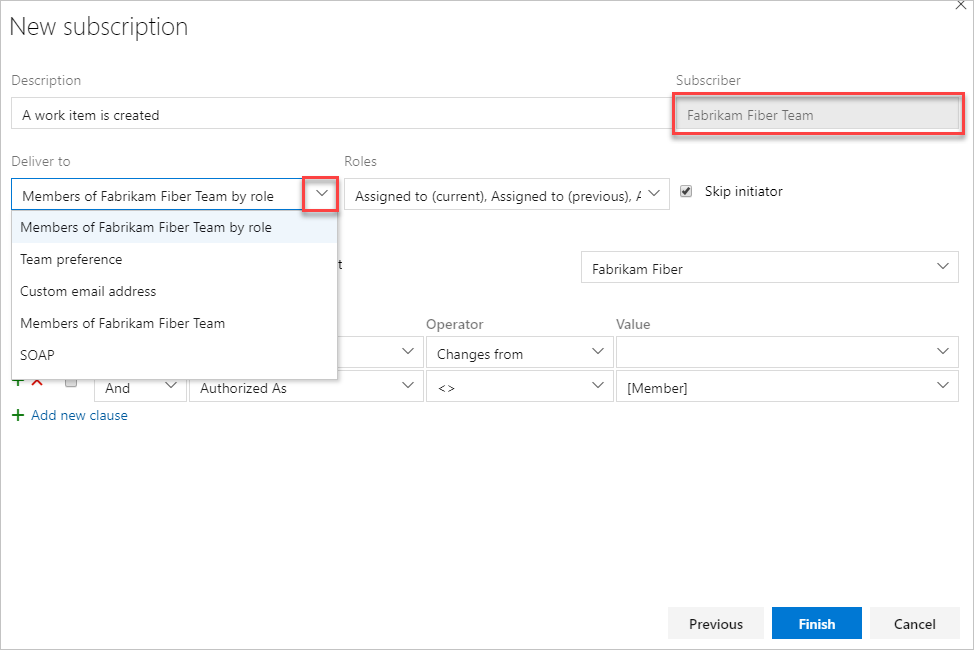
Task: Open the Changes from operator dropdown
Action: (519, 352)
